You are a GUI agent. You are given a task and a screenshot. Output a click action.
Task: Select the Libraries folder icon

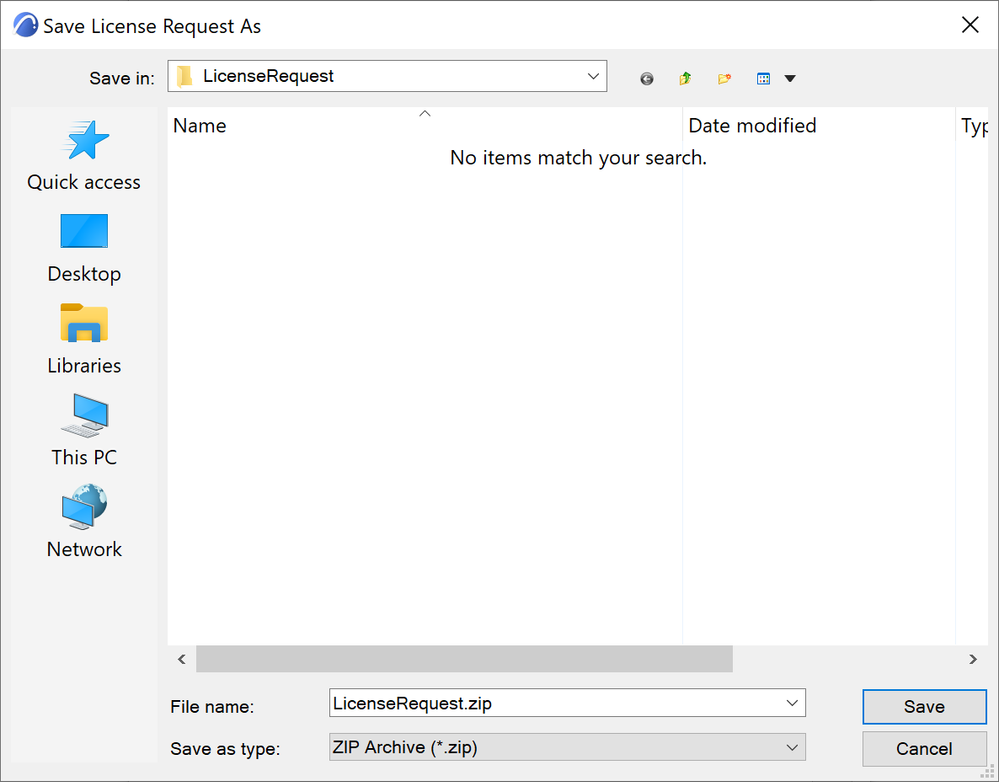84,323
